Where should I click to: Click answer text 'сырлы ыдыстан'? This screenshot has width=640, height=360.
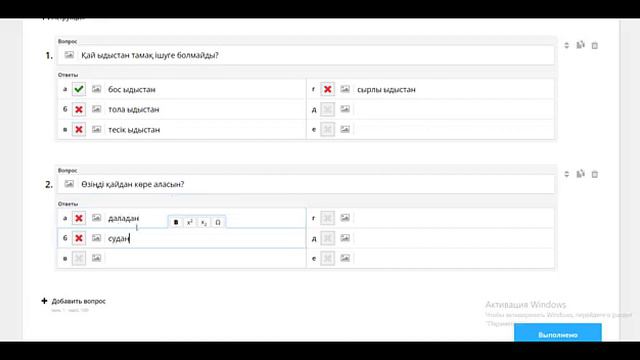pyautogui.click(x=386, y=89)
